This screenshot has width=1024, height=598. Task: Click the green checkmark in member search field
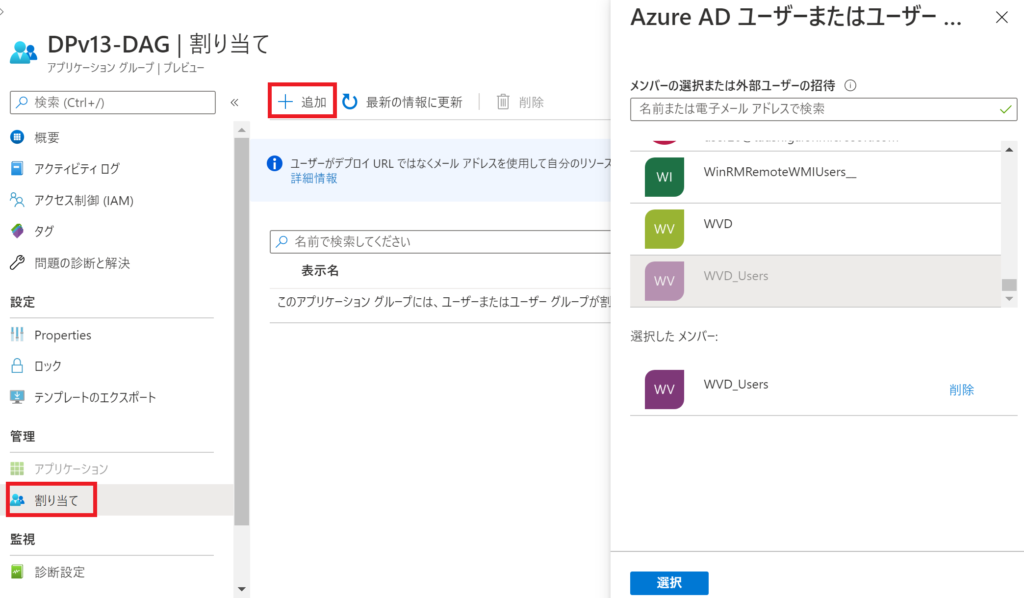(1006, 109)
